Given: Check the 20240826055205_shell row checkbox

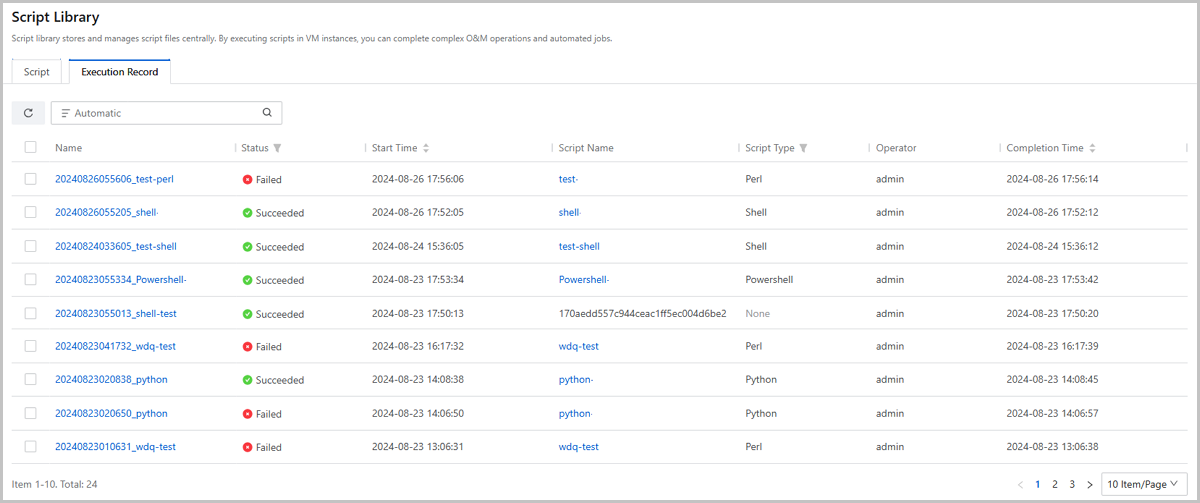Looking at the screenshot, I should 31,212.
